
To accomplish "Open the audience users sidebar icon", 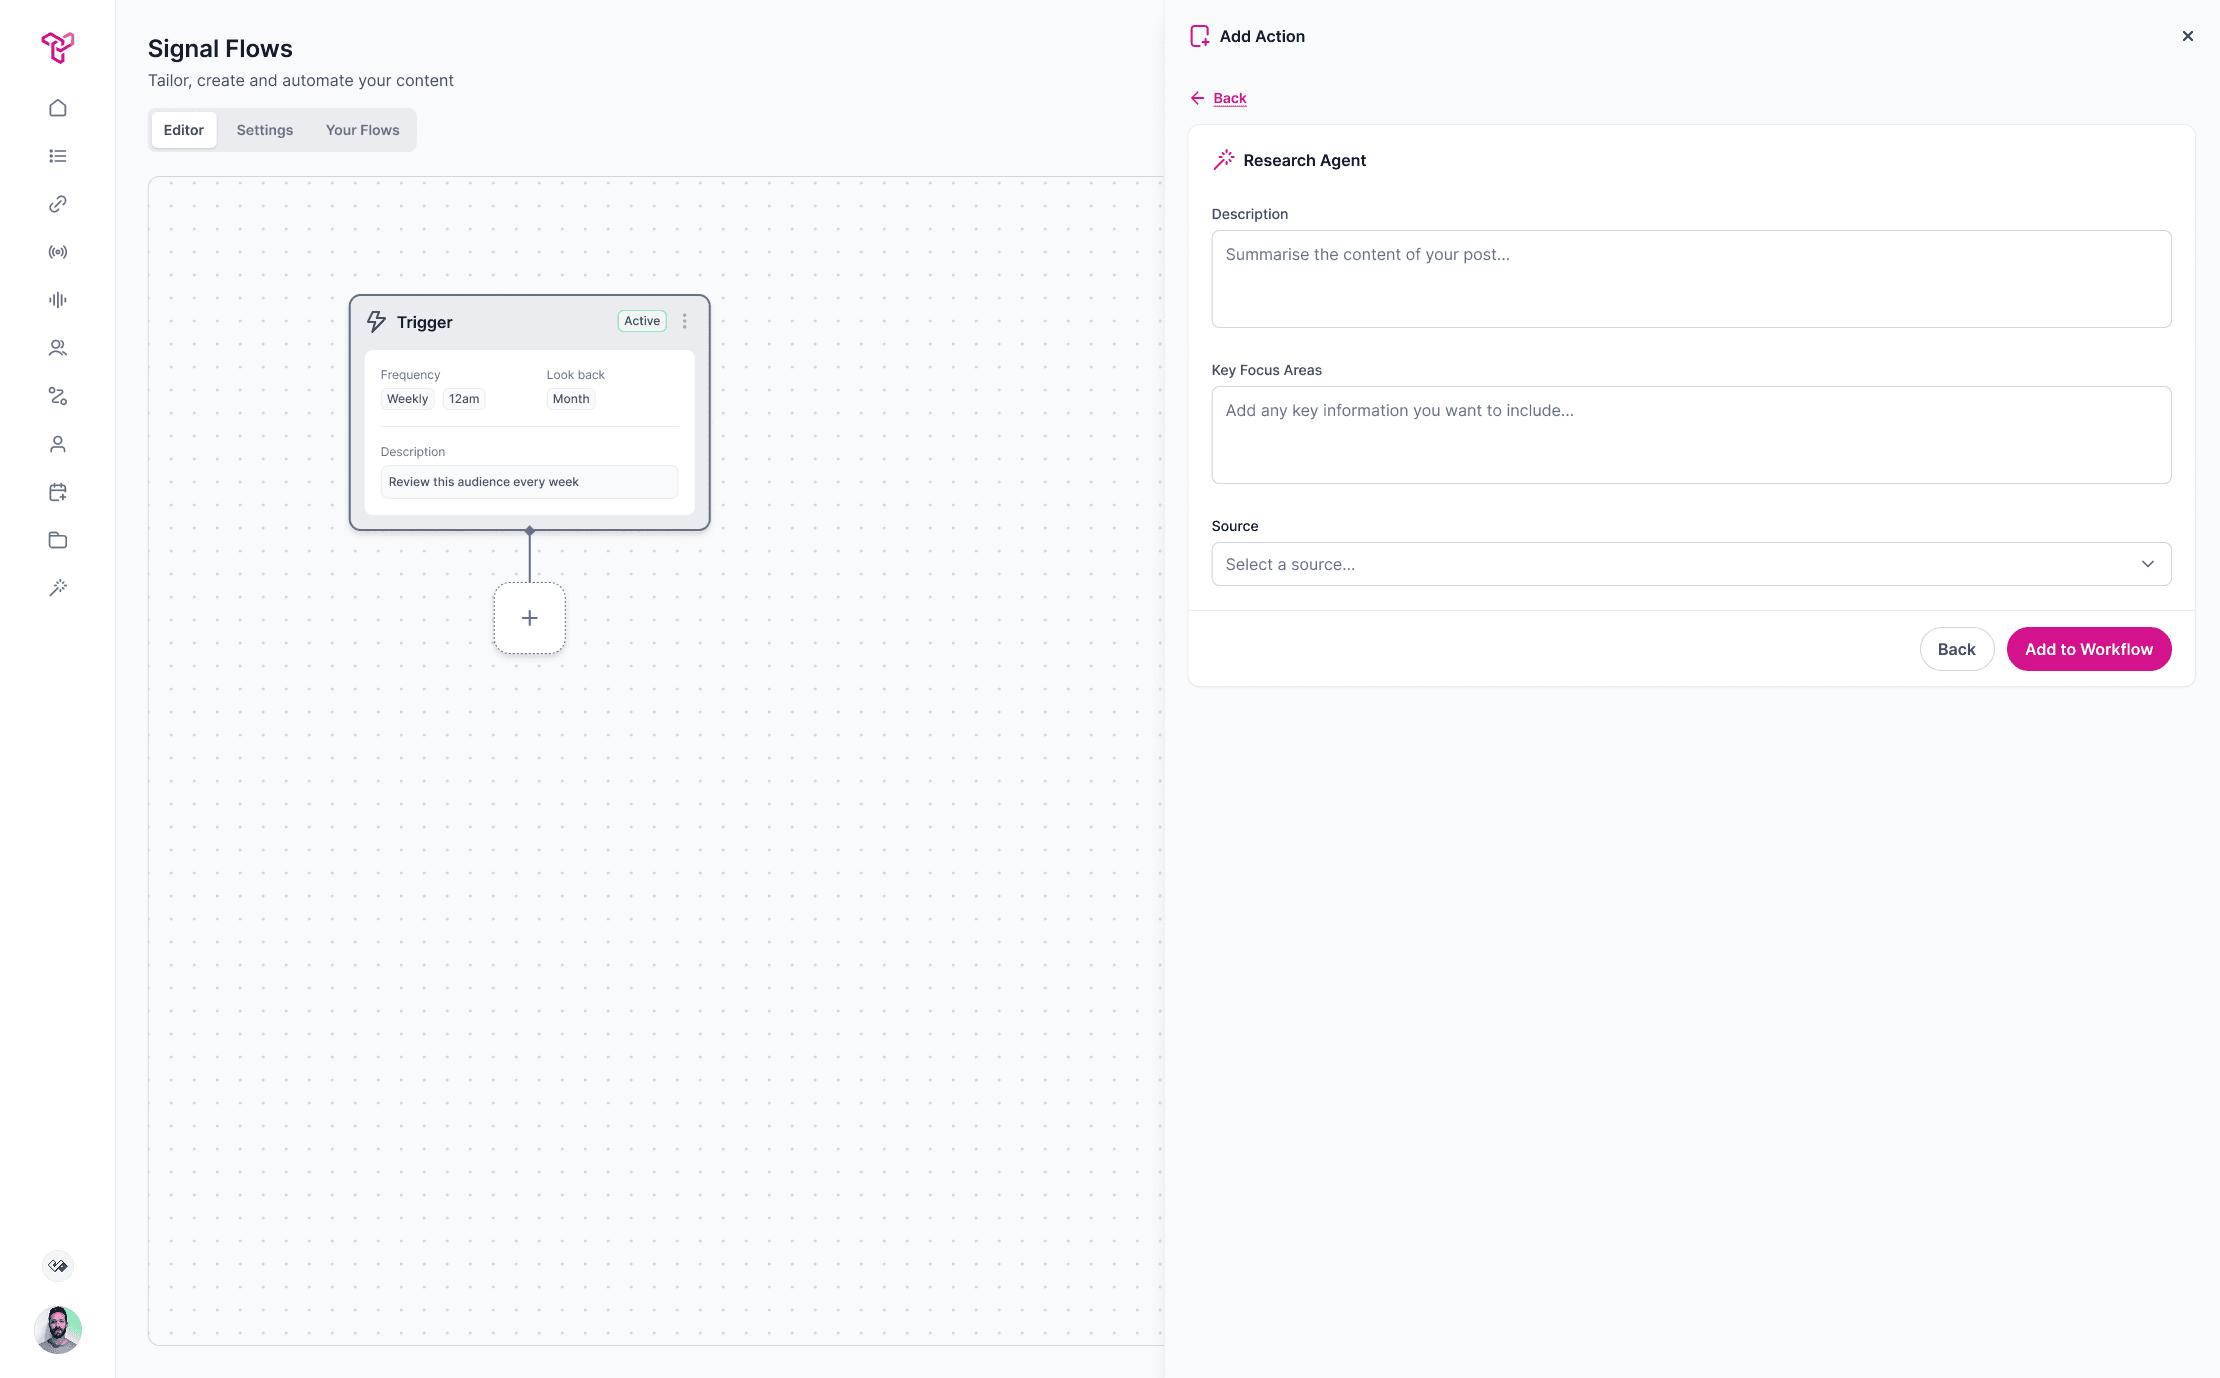I will (x=58, y=348).
